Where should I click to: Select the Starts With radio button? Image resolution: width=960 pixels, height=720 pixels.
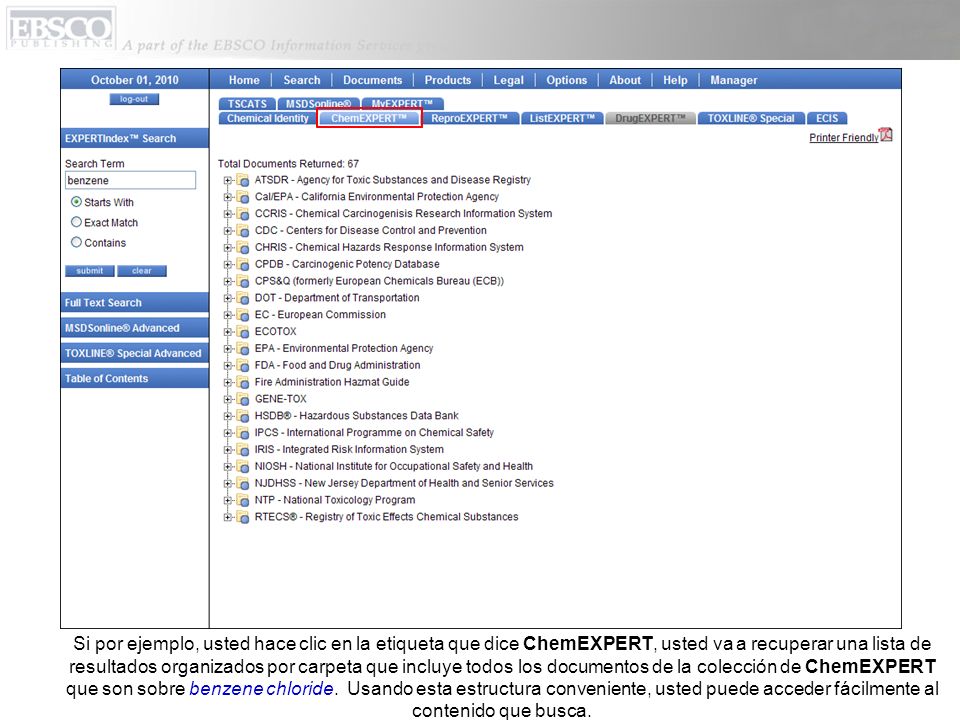(77, 202)
